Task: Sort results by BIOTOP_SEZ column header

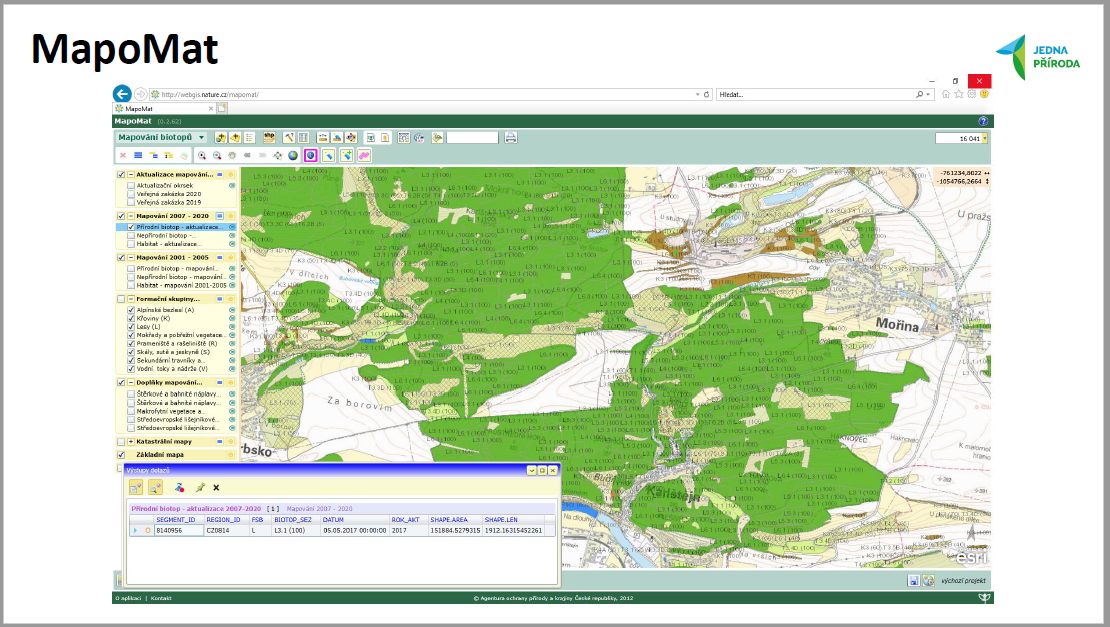Action: click(292, 519)
